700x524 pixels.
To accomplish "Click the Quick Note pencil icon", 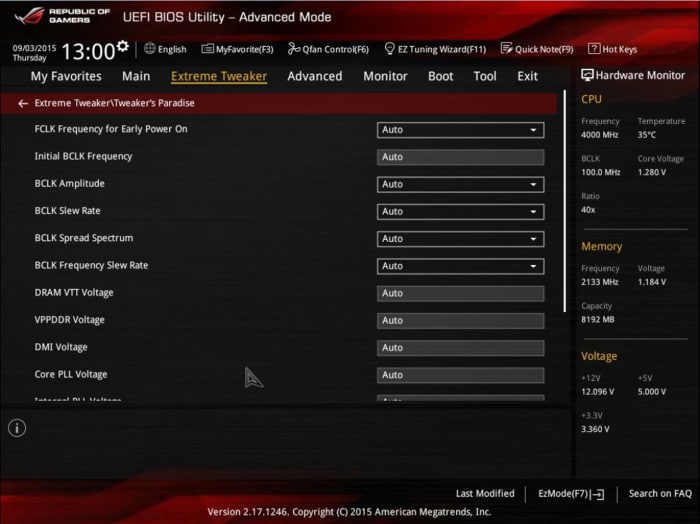I will 506,48.
